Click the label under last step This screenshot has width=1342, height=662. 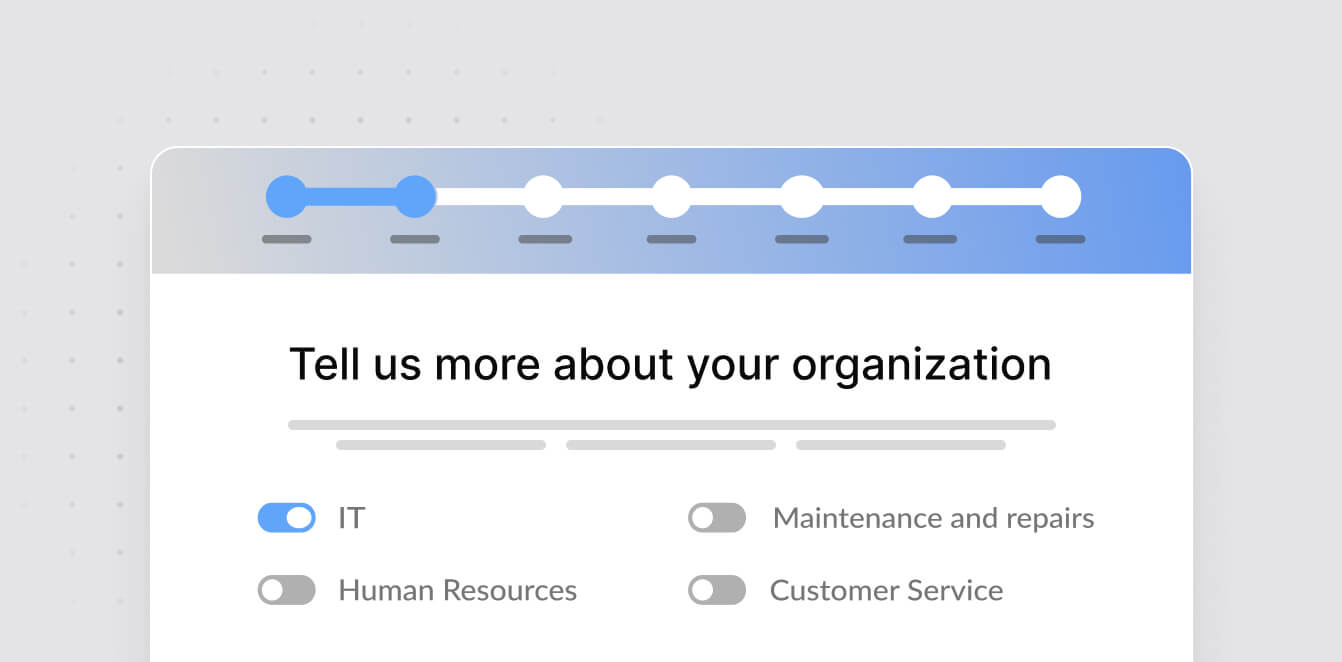1060,240
